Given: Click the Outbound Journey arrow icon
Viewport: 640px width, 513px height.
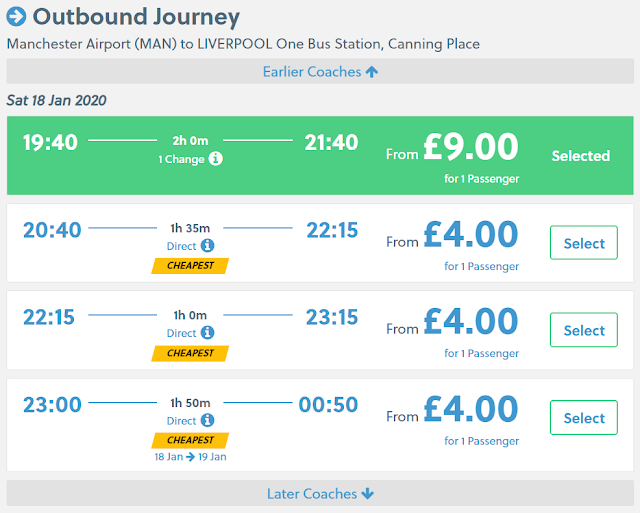Looking at the screenshot, I should 17,17.
